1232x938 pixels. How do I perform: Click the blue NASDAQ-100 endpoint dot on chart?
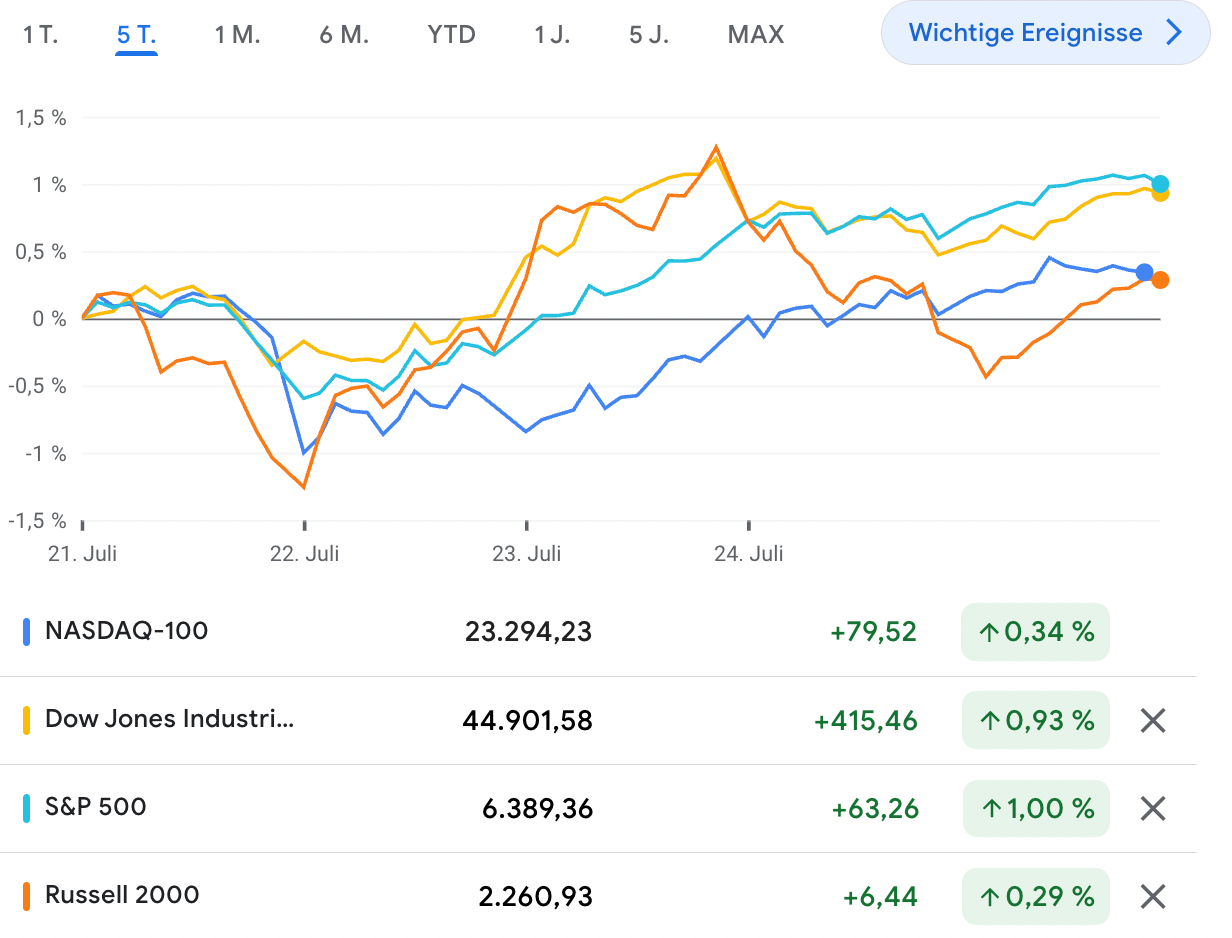click(x=1145, y=272)
